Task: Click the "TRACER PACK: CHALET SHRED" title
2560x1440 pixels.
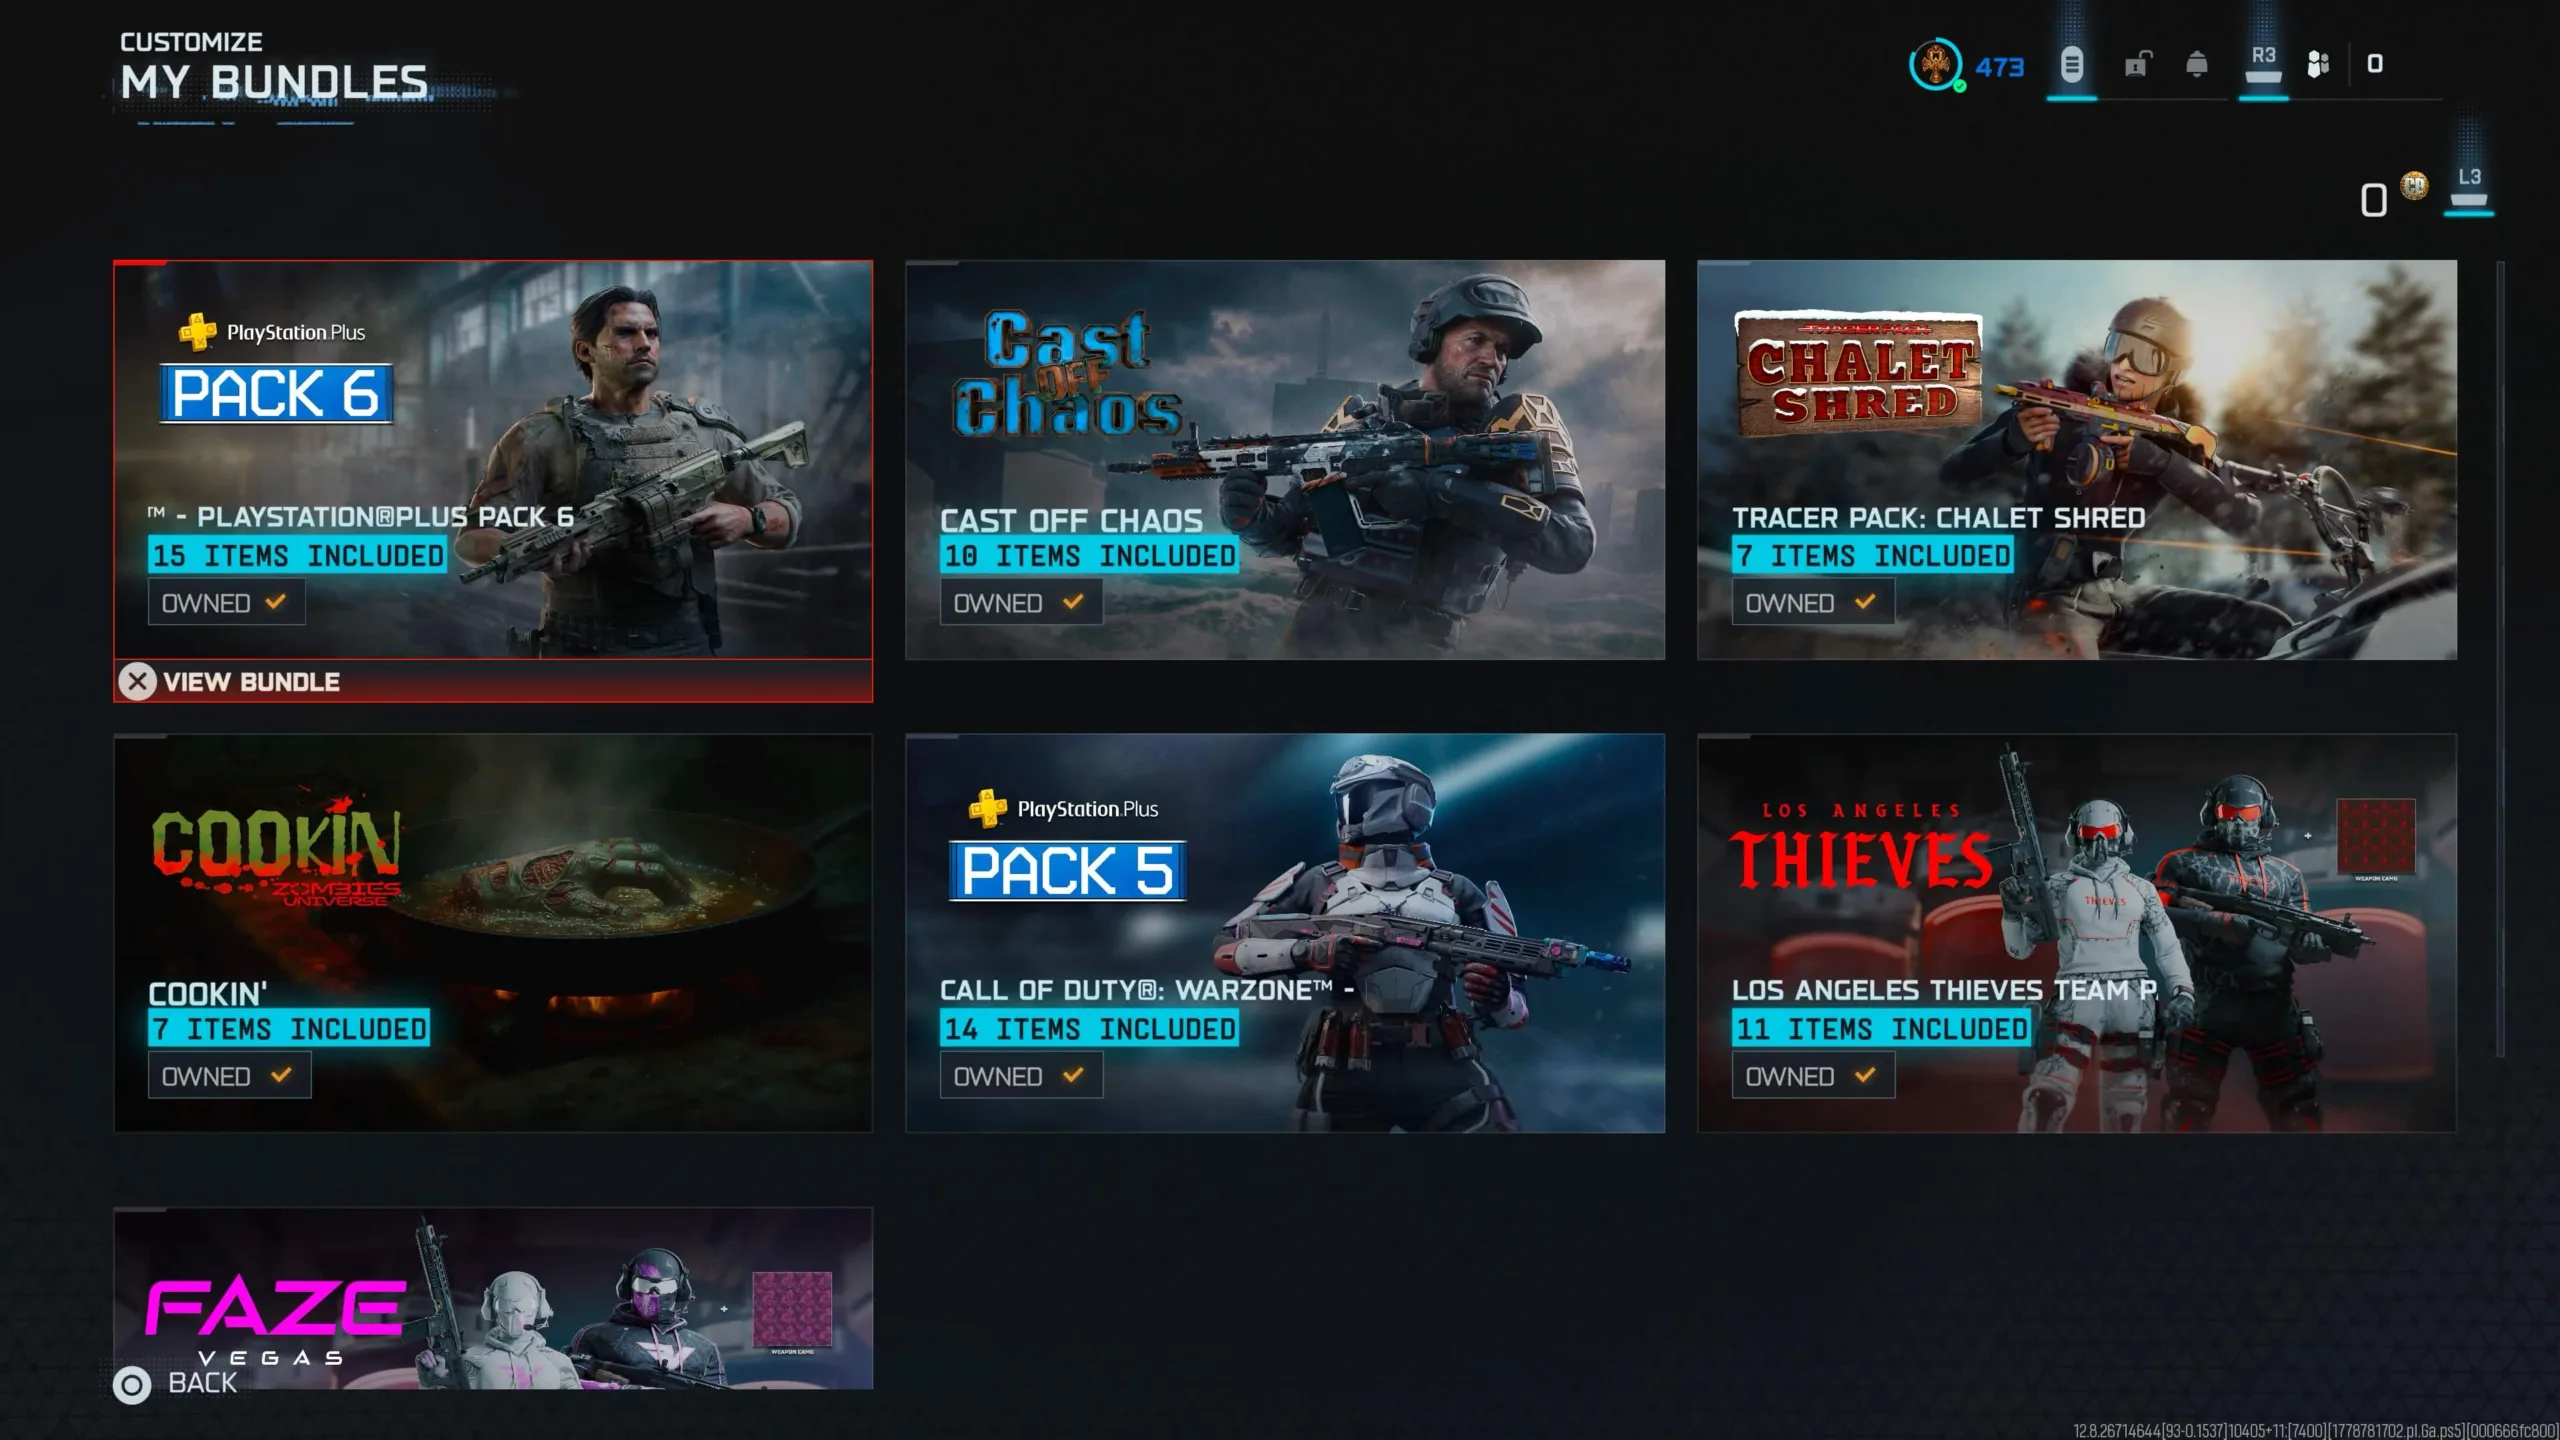Action: (x=1939, y=518)
